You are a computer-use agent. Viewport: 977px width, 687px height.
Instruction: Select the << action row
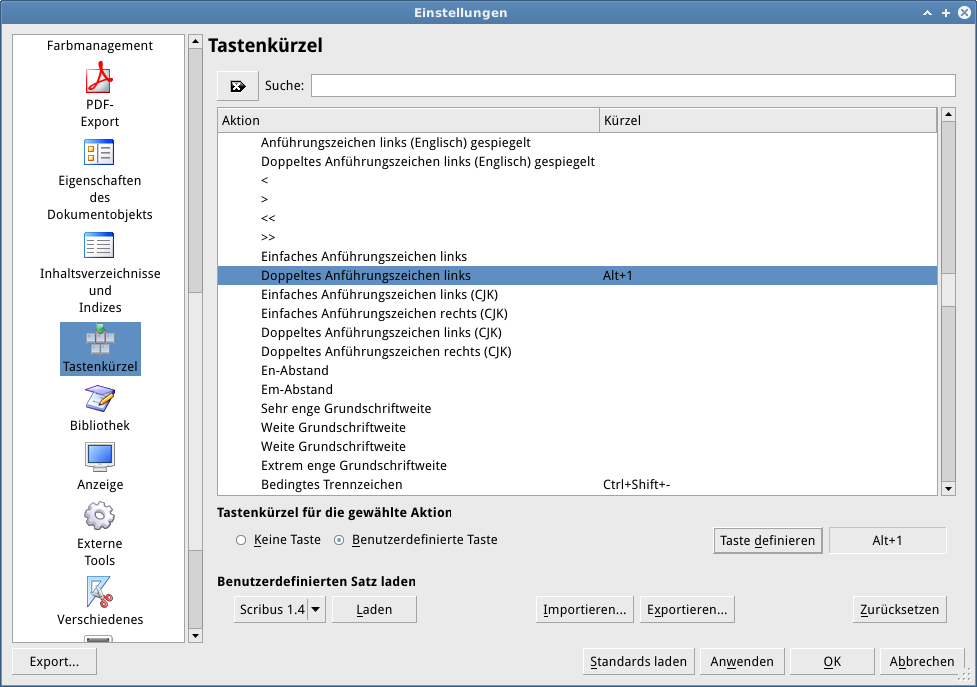coord(577,219)
